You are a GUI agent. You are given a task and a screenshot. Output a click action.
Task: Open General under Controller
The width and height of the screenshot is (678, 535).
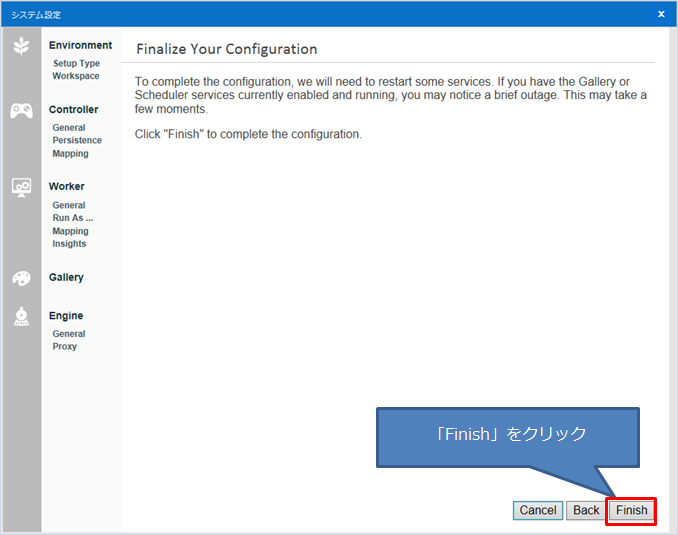pyautogui.click(x=69, y=128)
